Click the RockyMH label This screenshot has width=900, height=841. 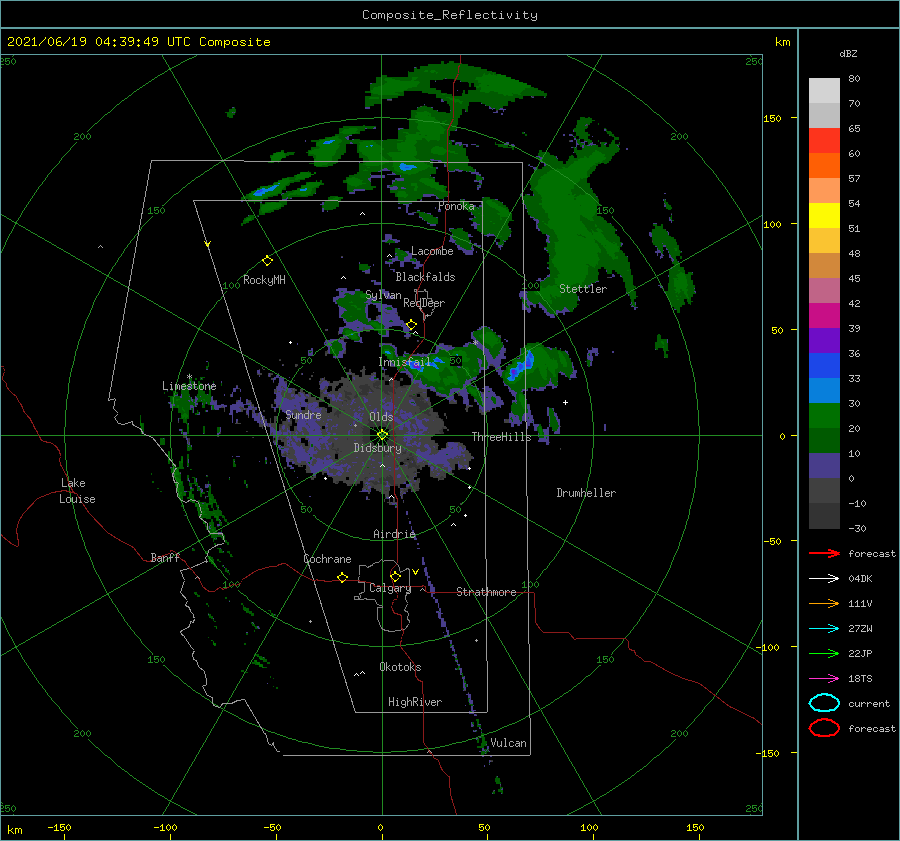point(264,280)
